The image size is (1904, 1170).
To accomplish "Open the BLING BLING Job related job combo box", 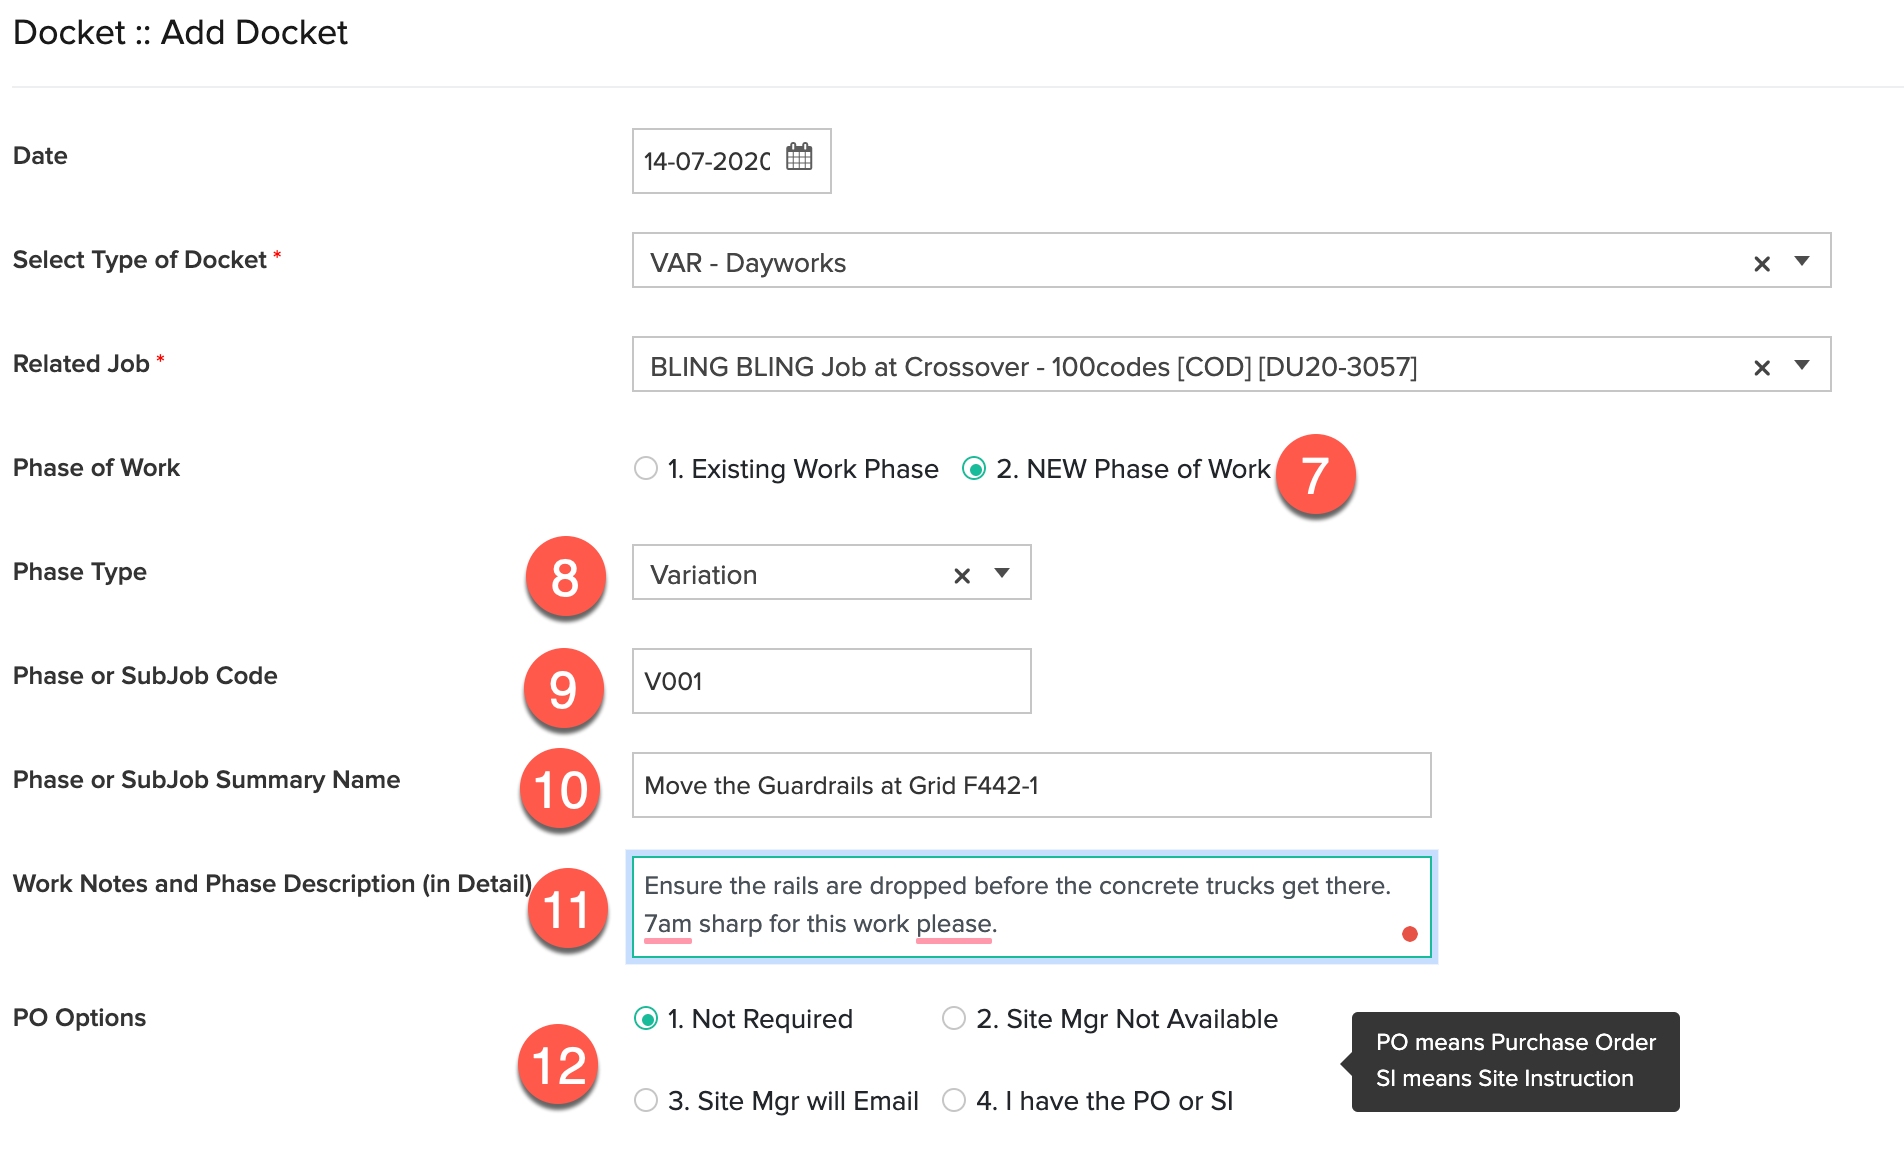I will pos(1231,364).
